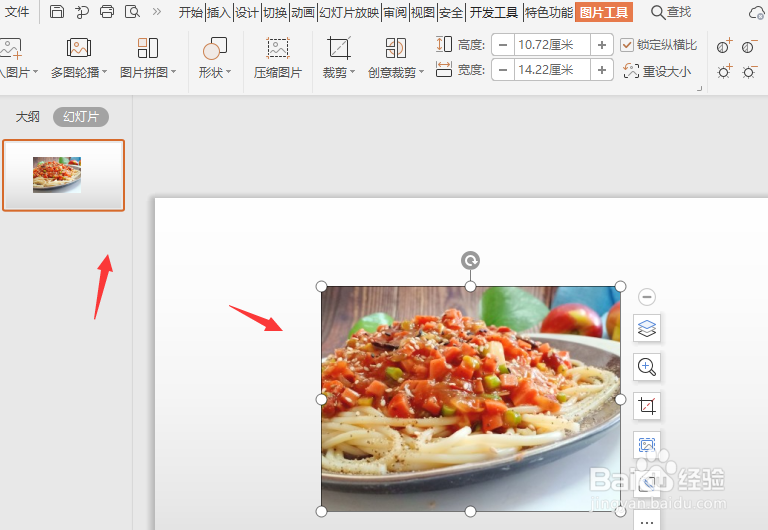Open the 文件 menu
The height and width of the screenshot is (530, 768).
pos(17,11)
